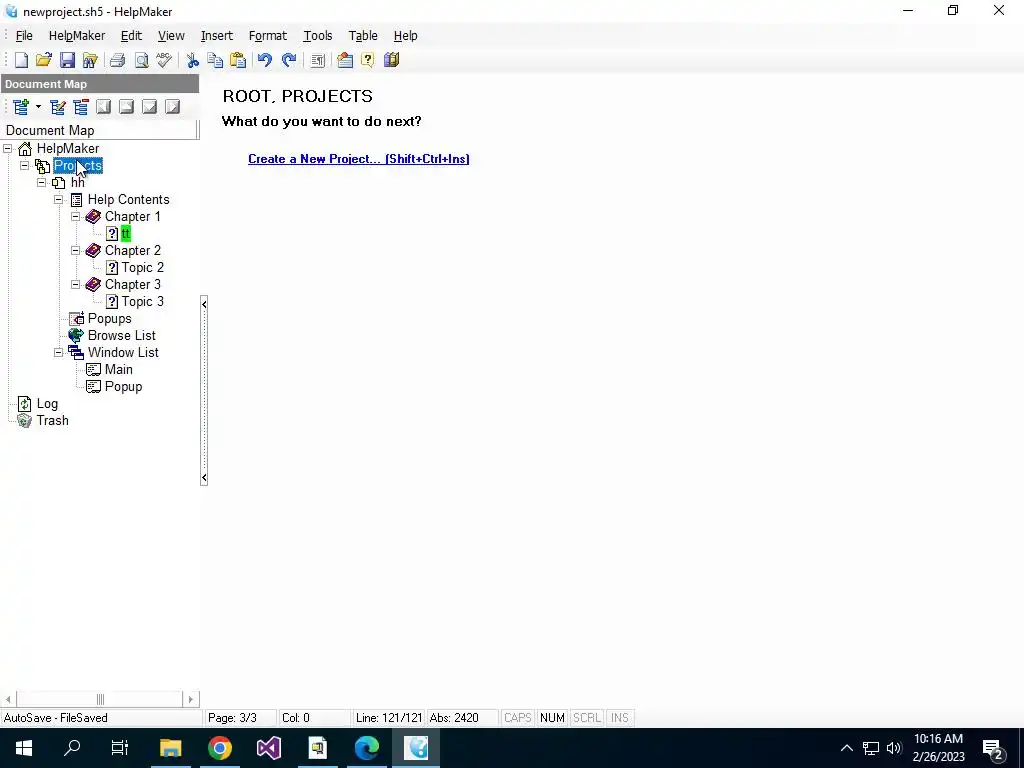The width and height of the screenshot is (1024, 768).
Task: Move node left using the arrow button
Action: click(104, 106)
